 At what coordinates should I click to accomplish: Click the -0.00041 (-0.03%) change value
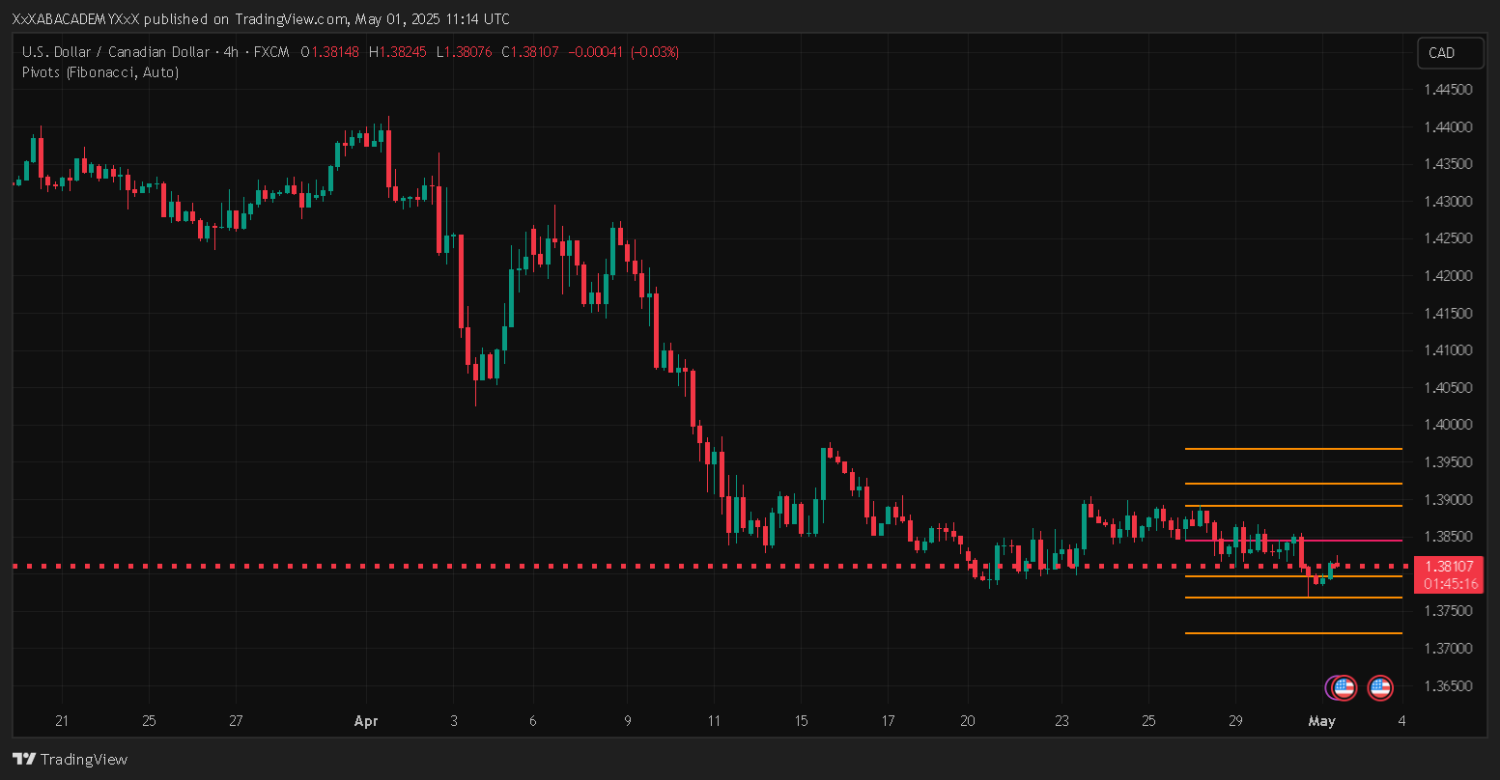[x=623, y=52]
